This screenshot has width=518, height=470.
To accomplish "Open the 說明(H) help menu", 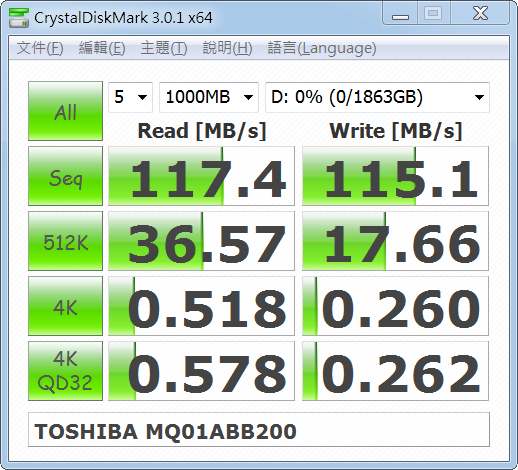I will point(227,48).
